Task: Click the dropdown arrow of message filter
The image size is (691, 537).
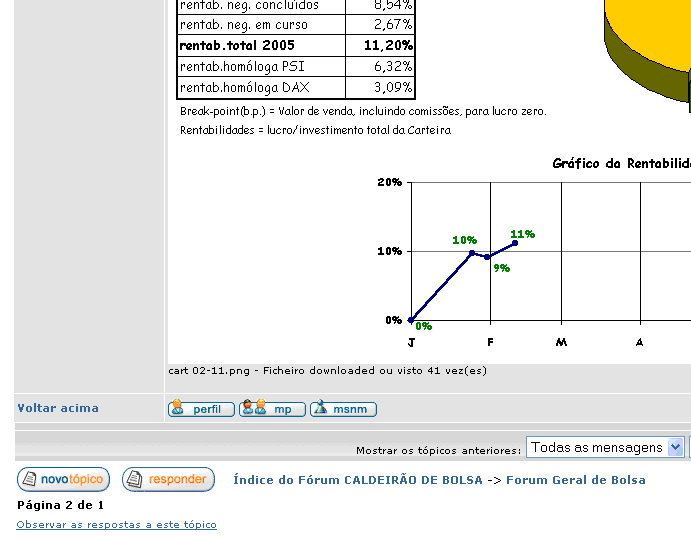Action: (675, 448)
